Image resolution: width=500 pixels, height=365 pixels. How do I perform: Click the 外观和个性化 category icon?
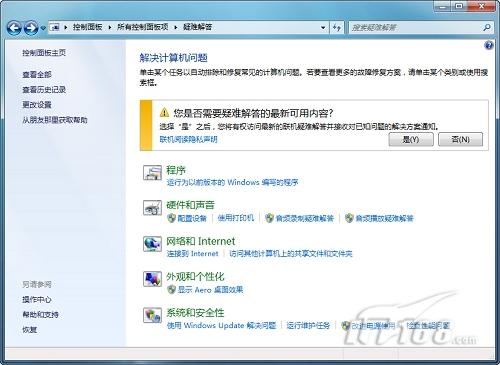pos(152,279)
